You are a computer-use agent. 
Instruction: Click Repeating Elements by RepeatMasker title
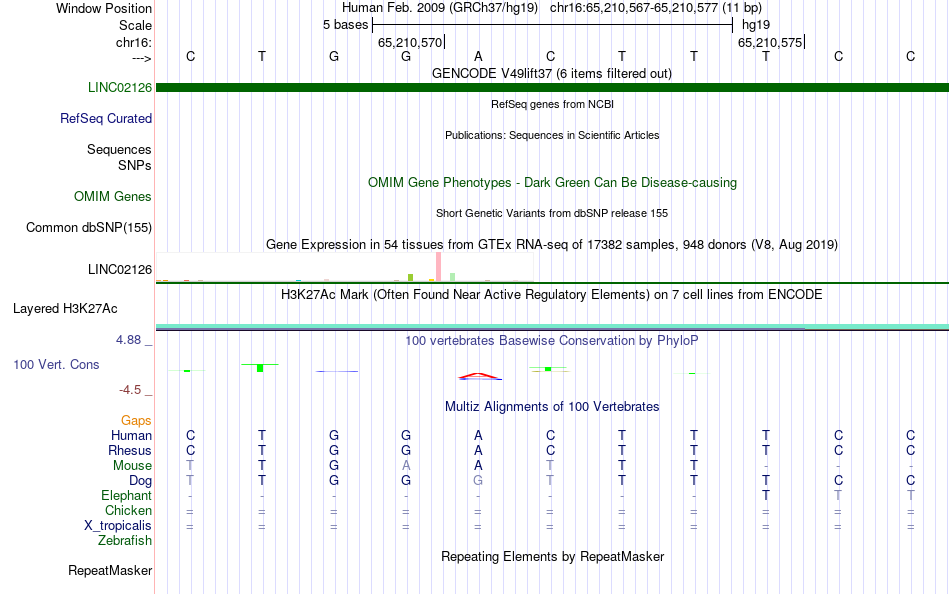(x=552, y=556)
